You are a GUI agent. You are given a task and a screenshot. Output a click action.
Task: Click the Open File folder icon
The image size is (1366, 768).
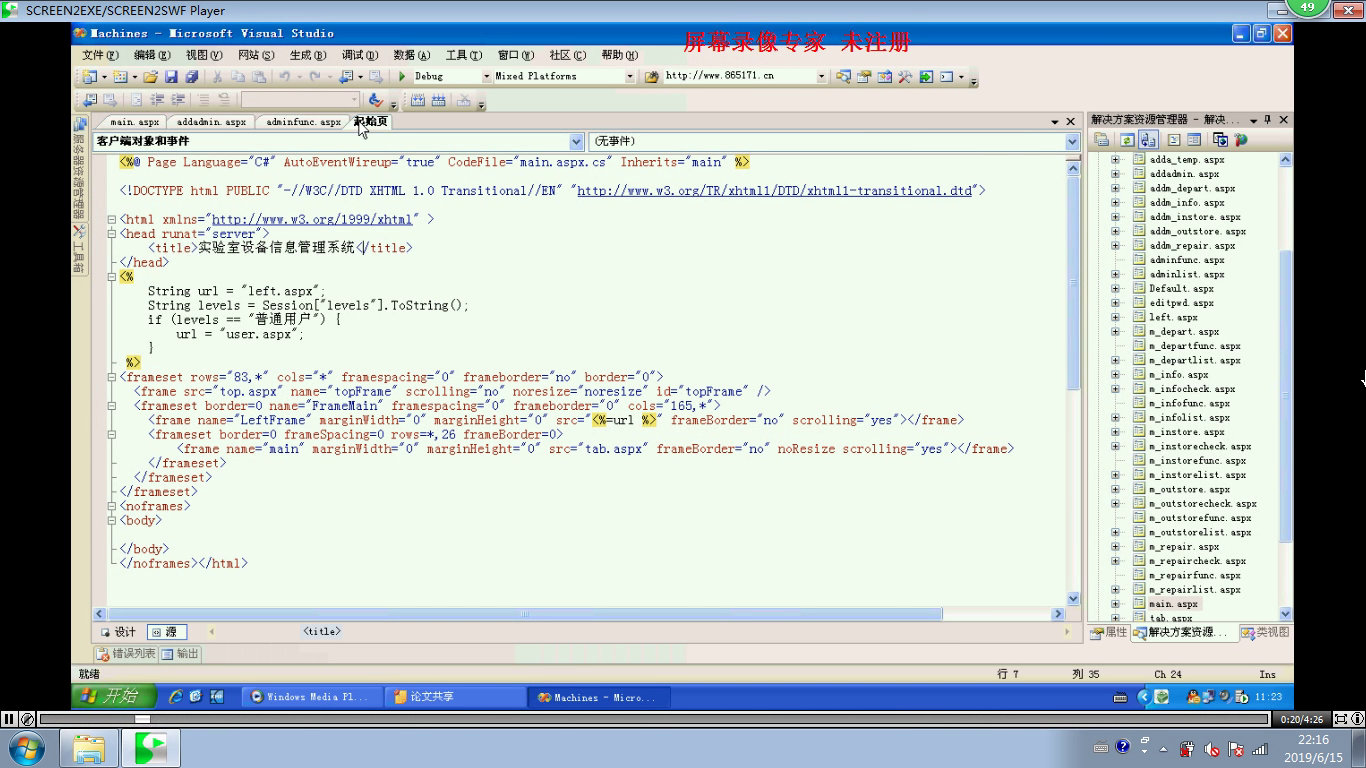(150, 76)
